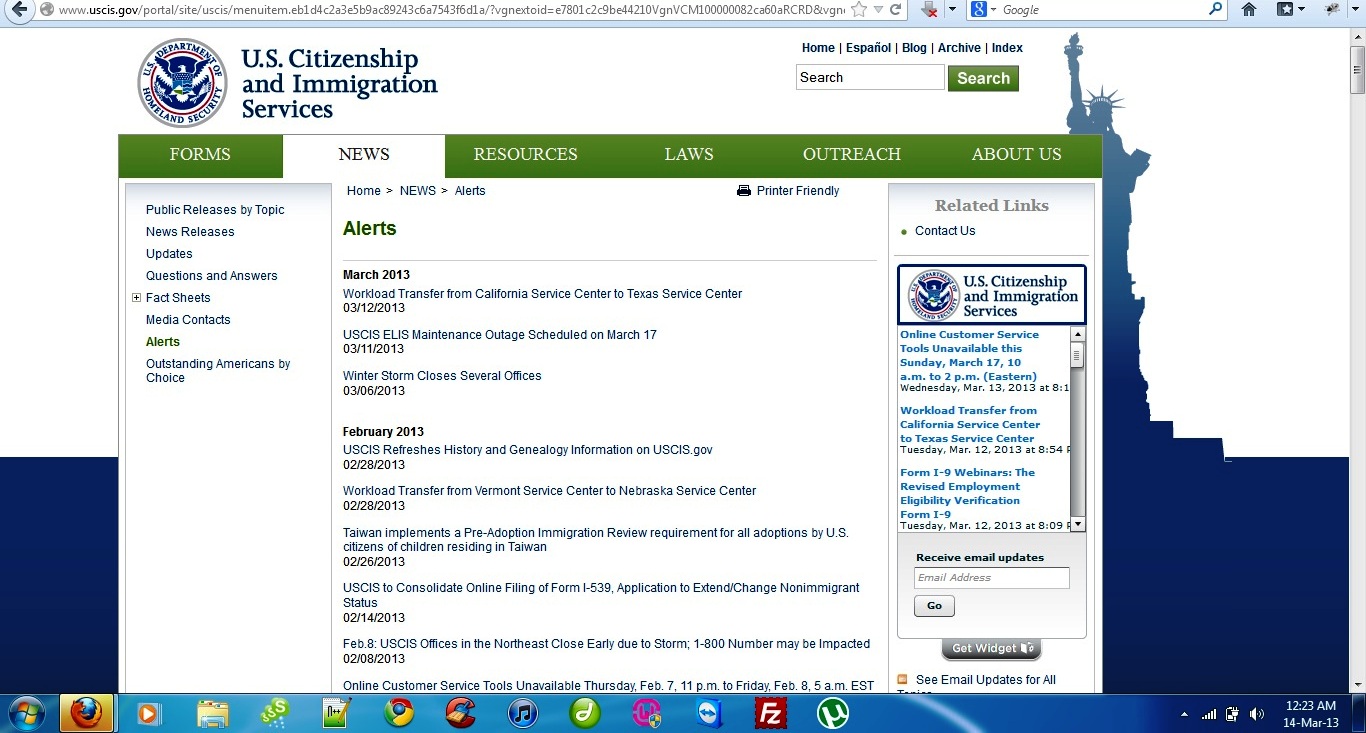1366x733 pixels.
Task: Click the download blocker icon with red X
Action: [x=929, y=10]
